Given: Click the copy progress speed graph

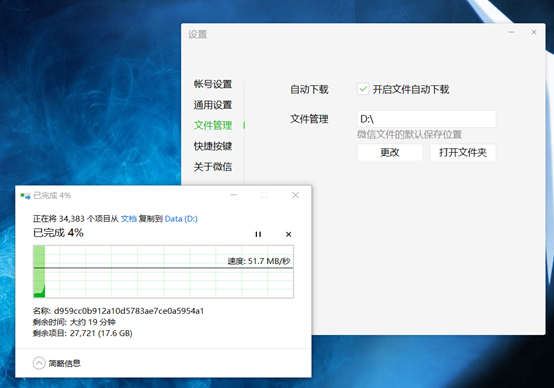Looking at the screenshot, I should point(163,271).
